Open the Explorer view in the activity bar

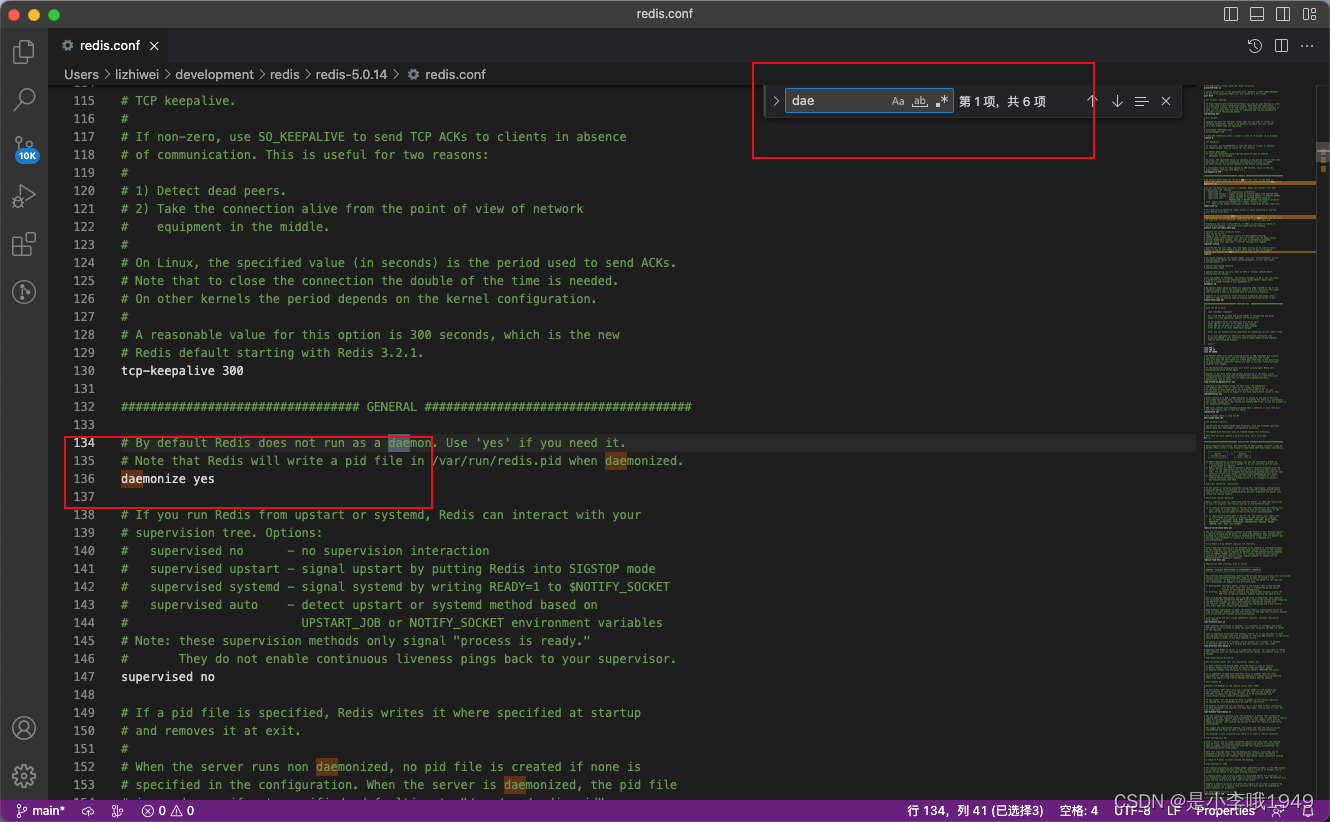click(24, 52)
